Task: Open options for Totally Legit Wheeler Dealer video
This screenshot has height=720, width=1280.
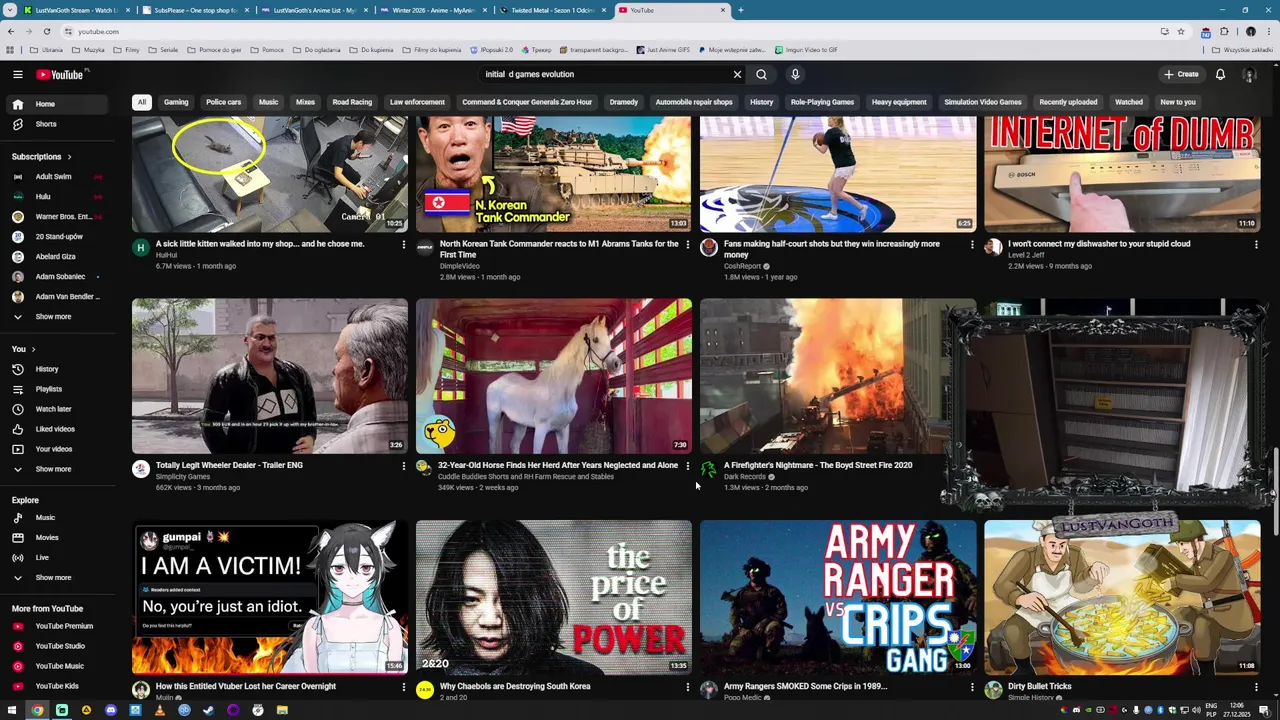Action: pos(404,466)
